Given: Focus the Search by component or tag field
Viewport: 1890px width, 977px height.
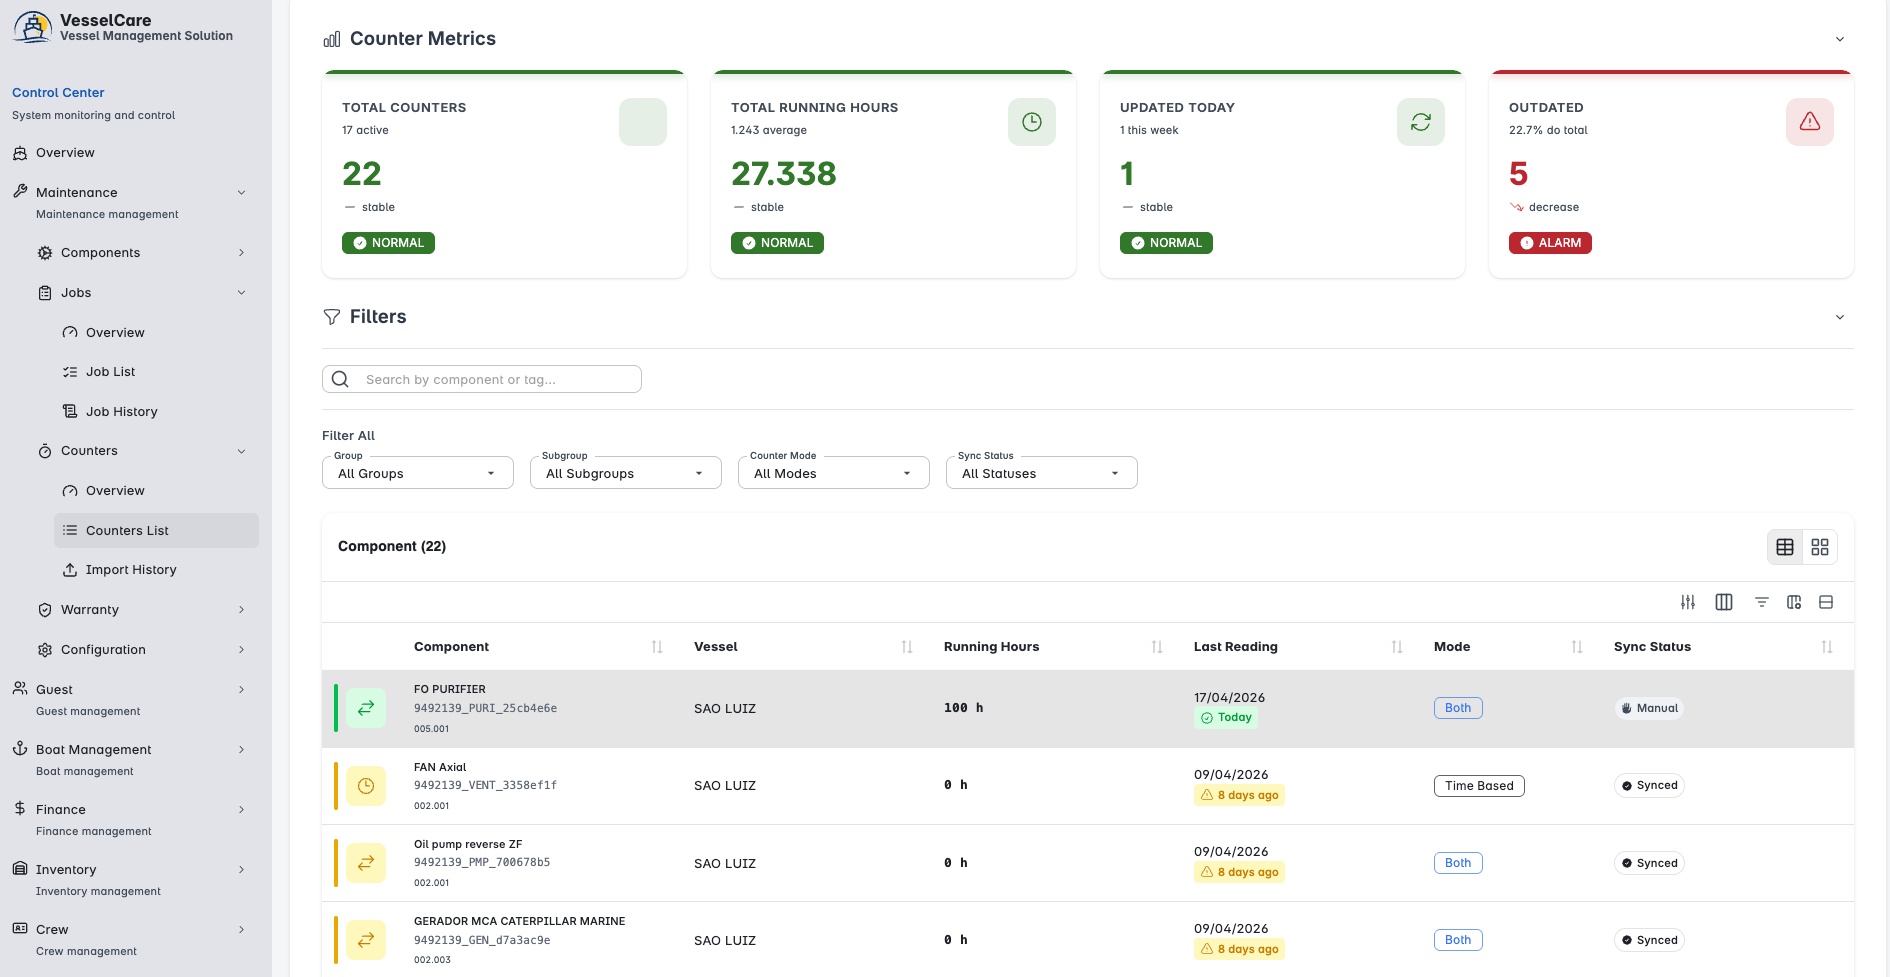Looking at the screenshot, I should (x=482, y=379).
